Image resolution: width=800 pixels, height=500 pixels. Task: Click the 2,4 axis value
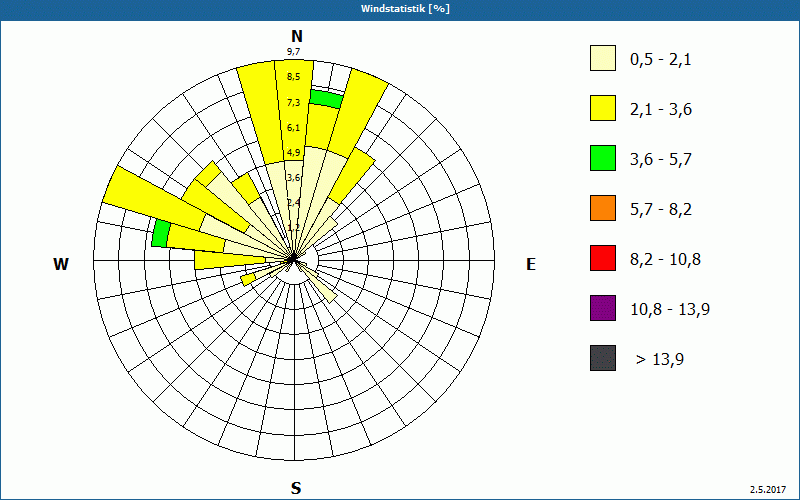293,203
